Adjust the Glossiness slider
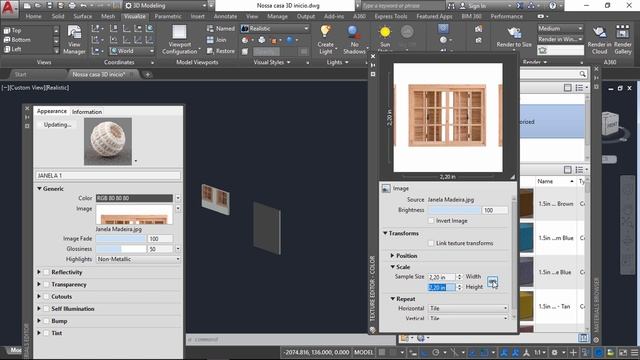 point(121,249)
